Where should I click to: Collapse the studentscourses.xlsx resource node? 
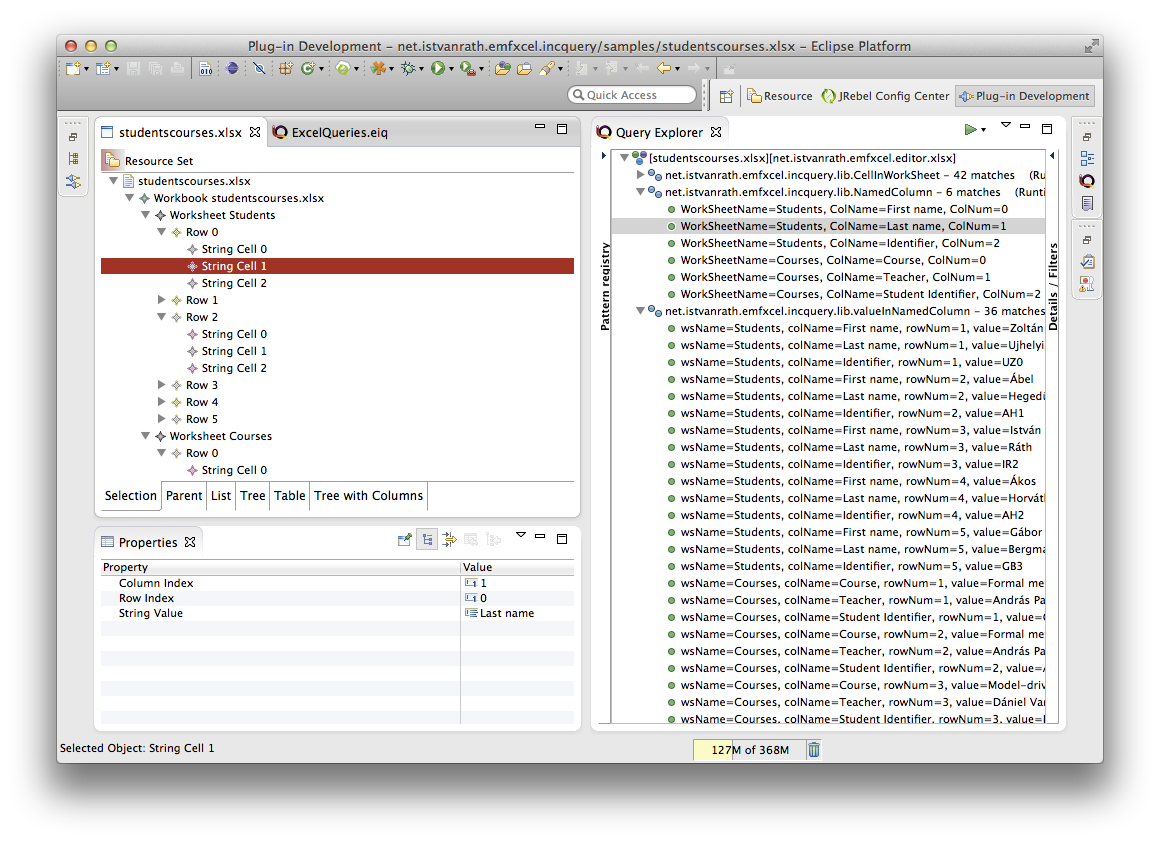click(113, 181)
